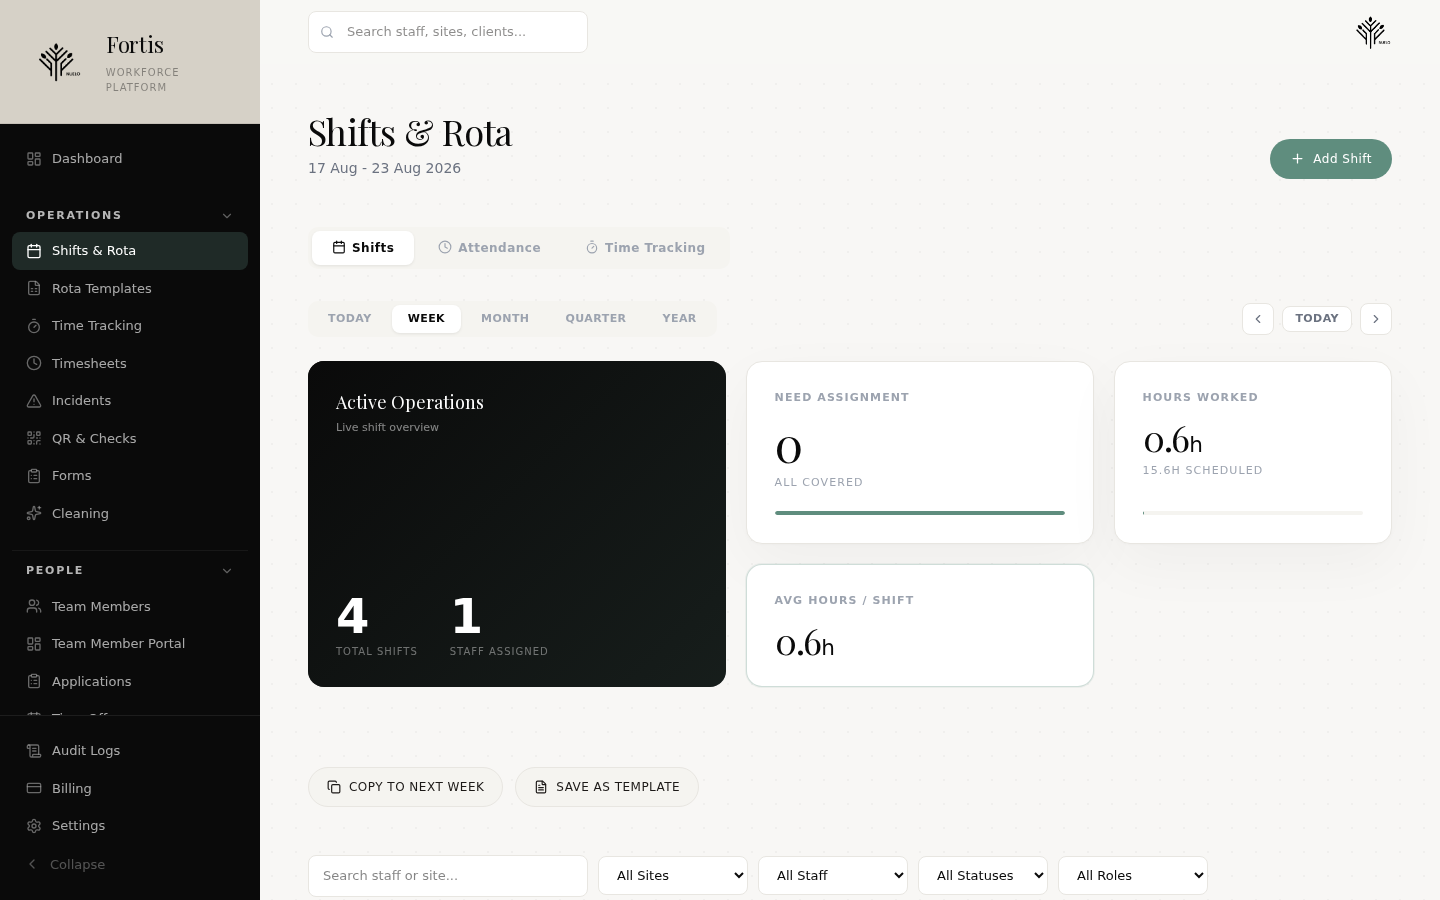The width and height of the screenshot is (1440, 900).
Task: Select the QUARTER range option
Action: (x=596, y=319)
